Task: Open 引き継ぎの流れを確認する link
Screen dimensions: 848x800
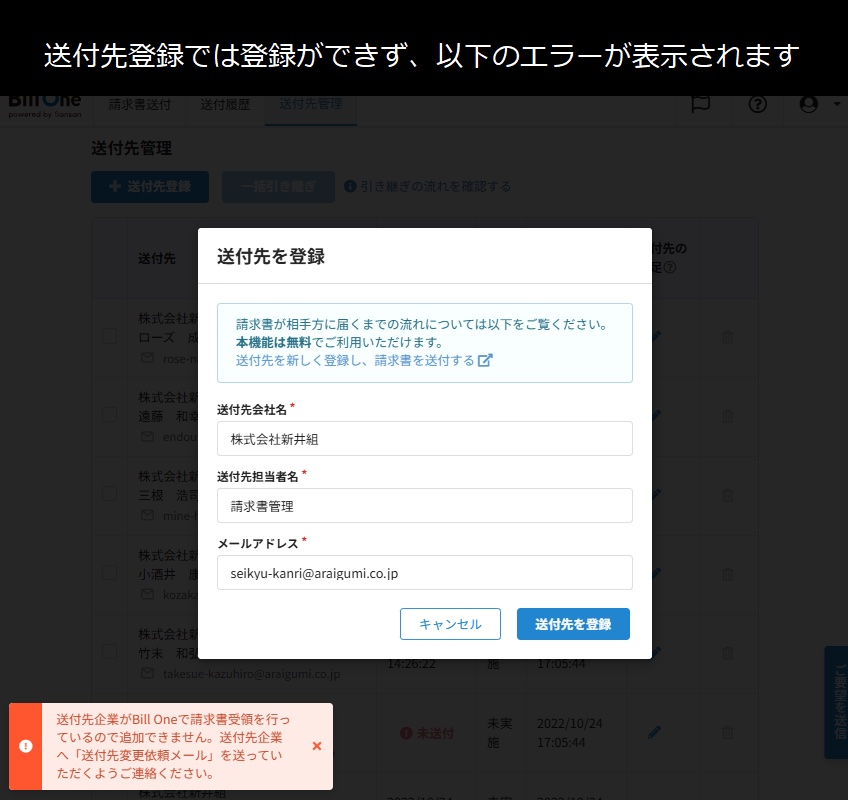Action: click(x=435, y=187)
